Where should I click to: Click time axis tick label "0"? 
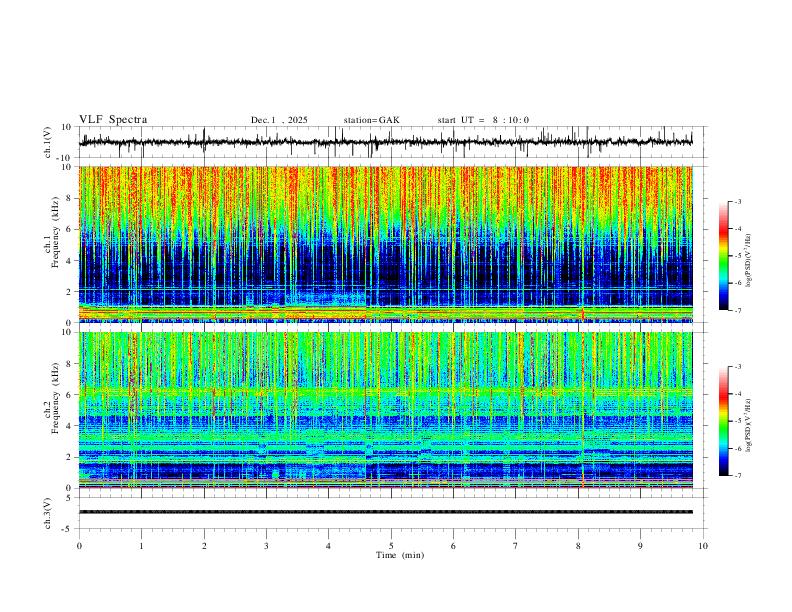click(79, 546)
